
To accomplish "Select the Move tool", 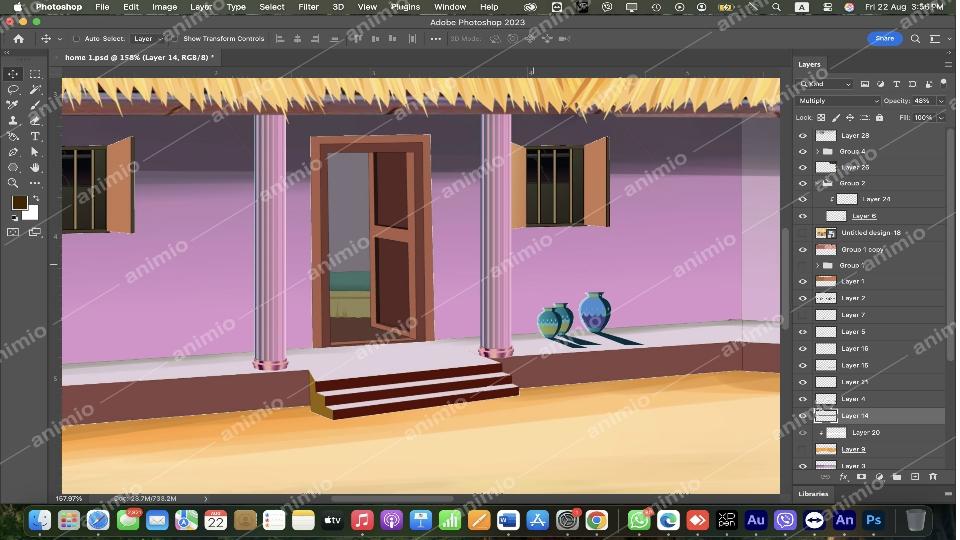I will pos(13,74).
